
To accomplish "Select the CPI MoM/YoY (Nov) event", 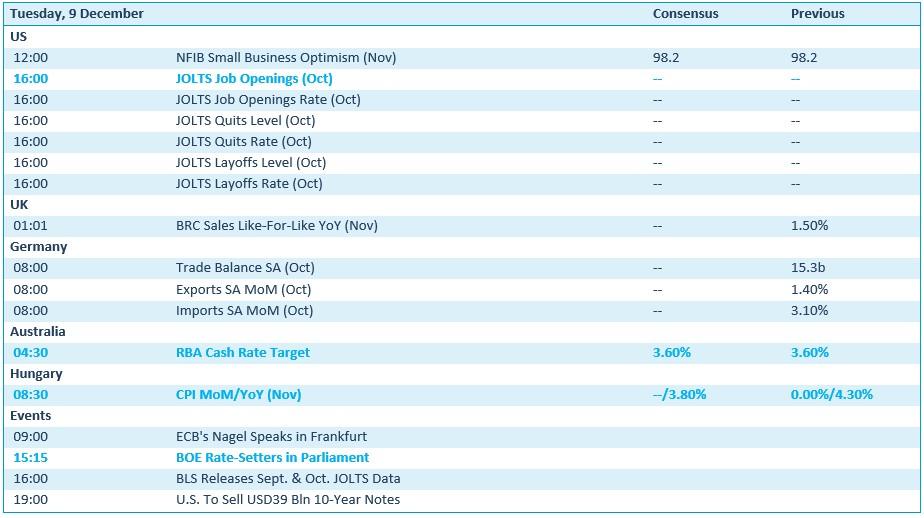I will 238,394.
